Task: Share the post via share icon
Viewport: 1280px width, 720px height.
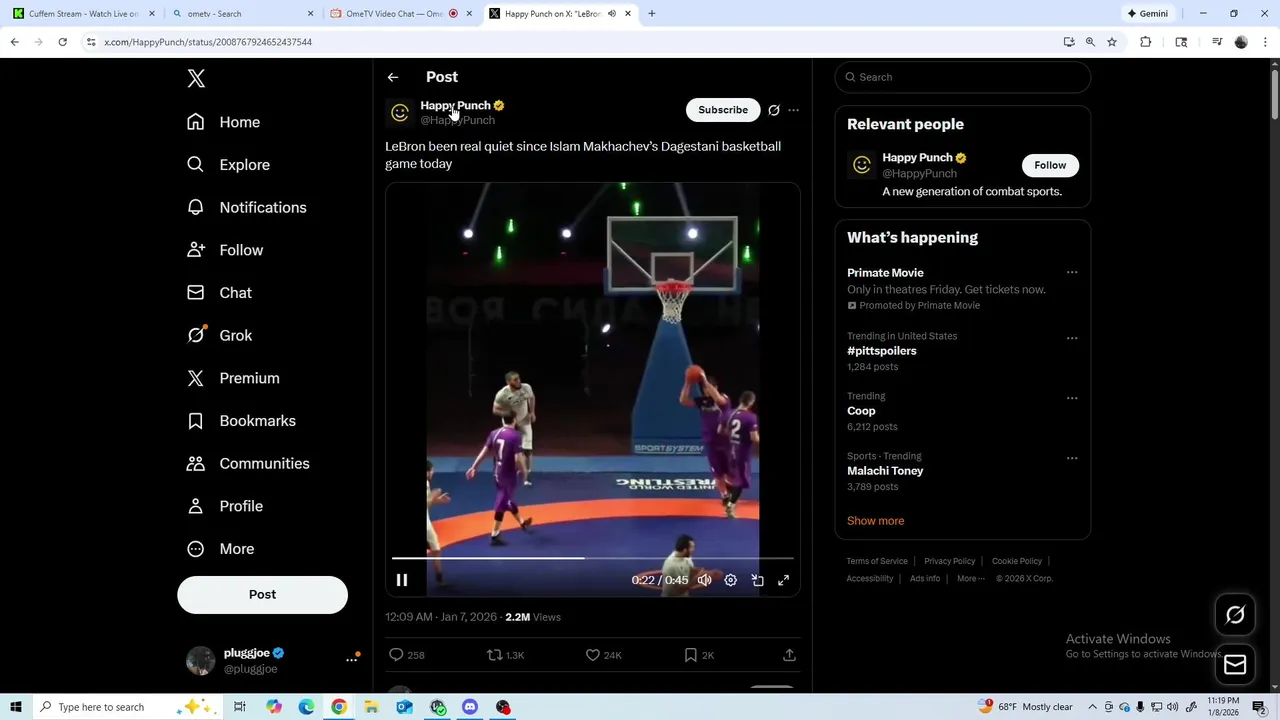Action: click(x=789, y=655)
